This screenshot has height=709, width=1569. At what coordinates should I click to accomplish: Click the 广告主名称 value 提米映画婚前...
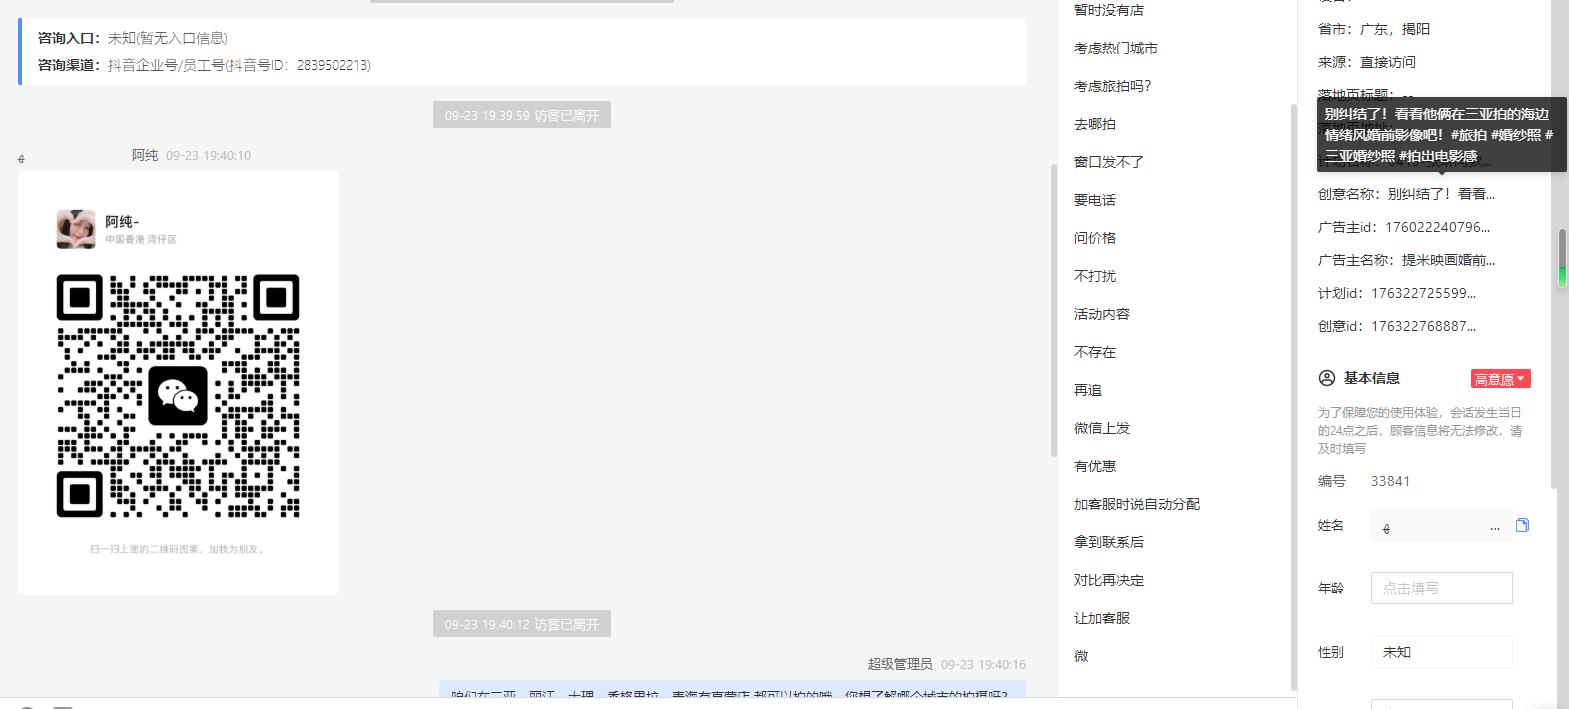pos(1448,260)
